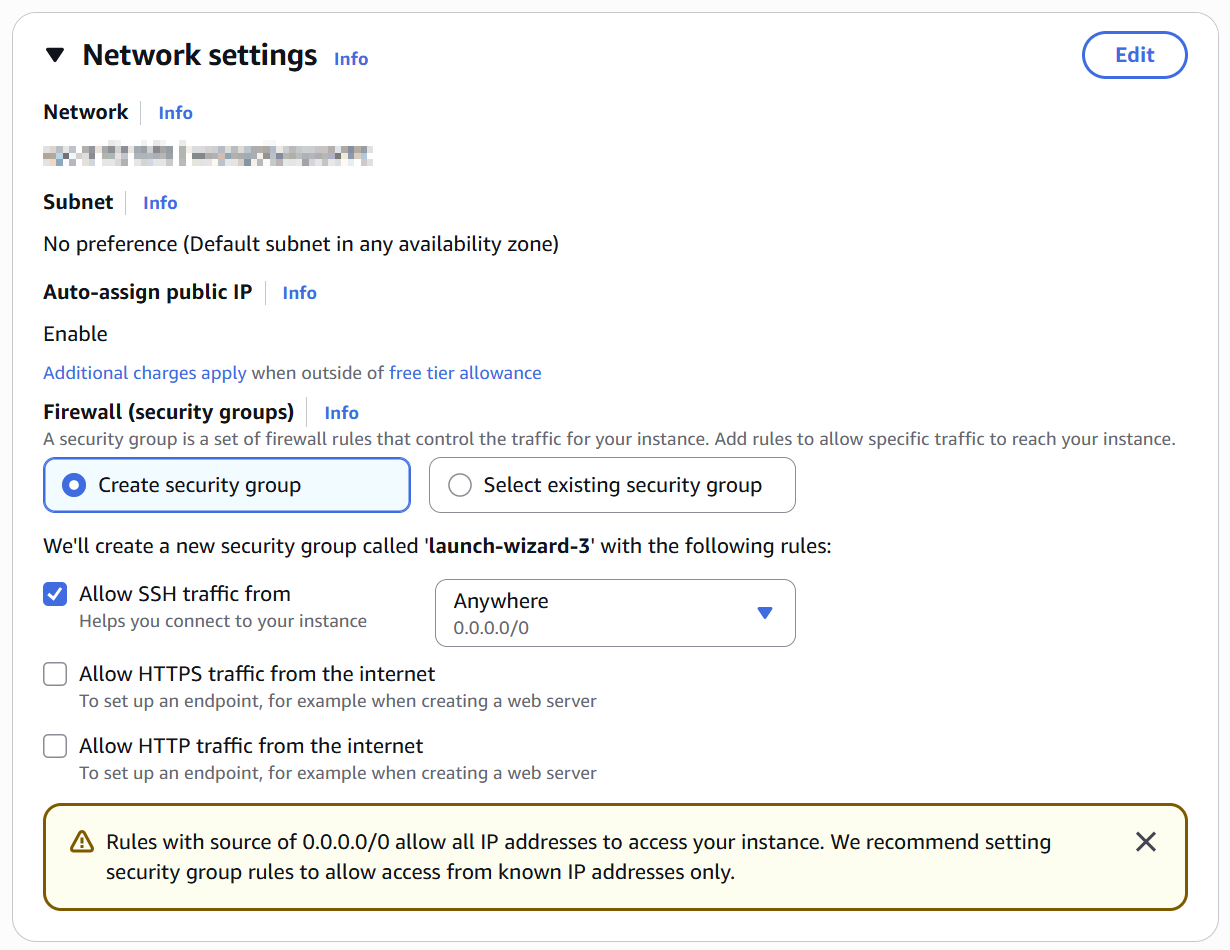Click the Edit button for Network settings
1230x950 pixels.
[x=1134, y=55]
